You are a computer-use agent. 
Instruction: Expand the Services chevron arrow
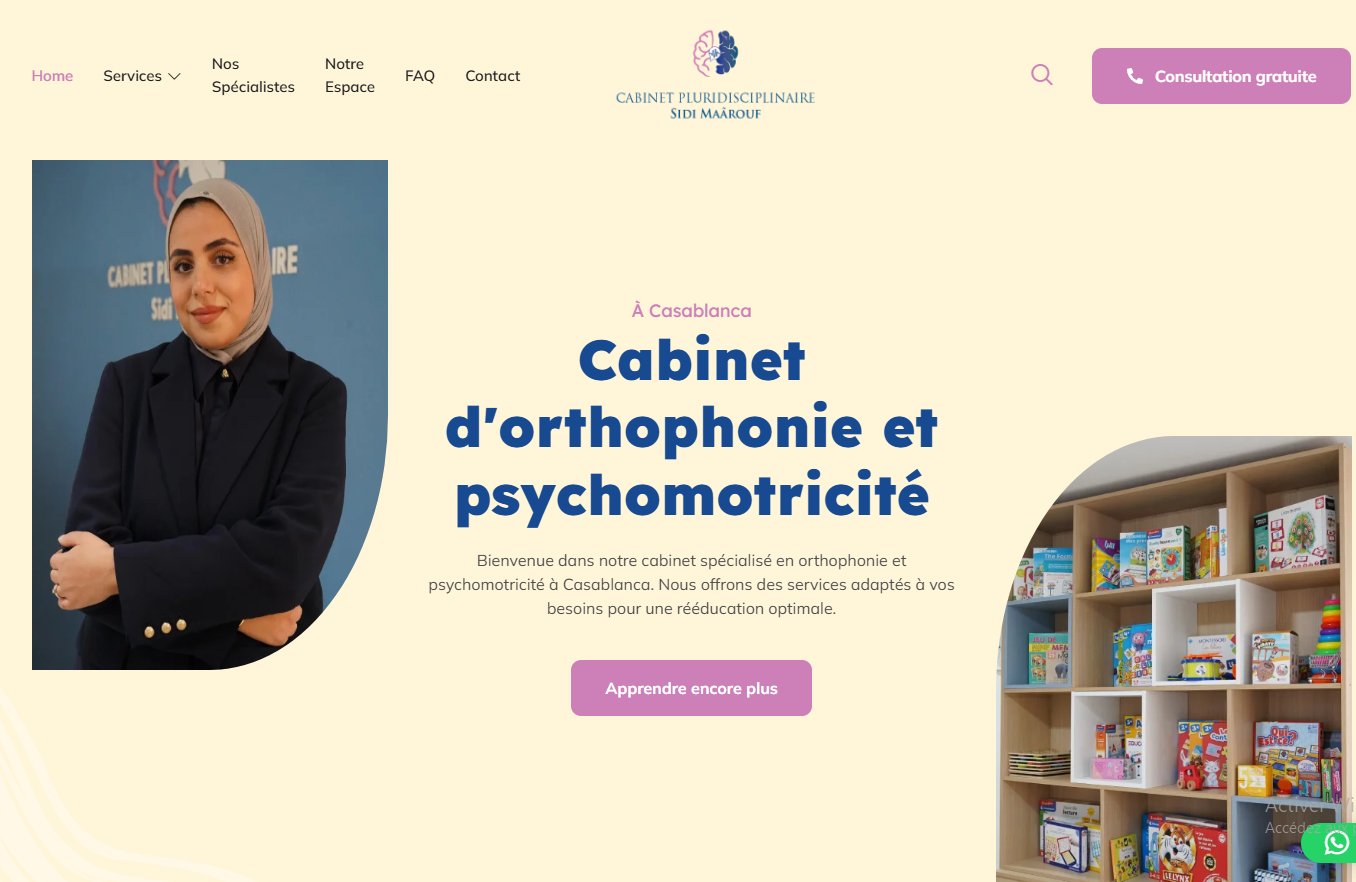click(x=174, y=76)
